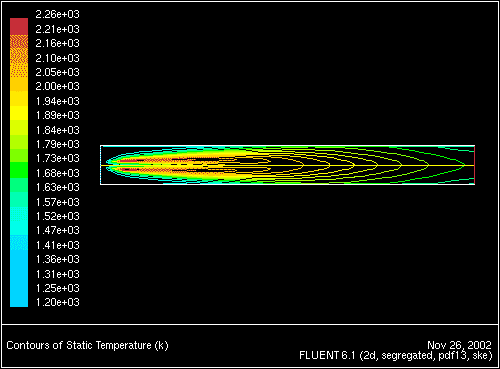Click the 1.63e+03 legend label
The image size is (500, 369).
57,187
